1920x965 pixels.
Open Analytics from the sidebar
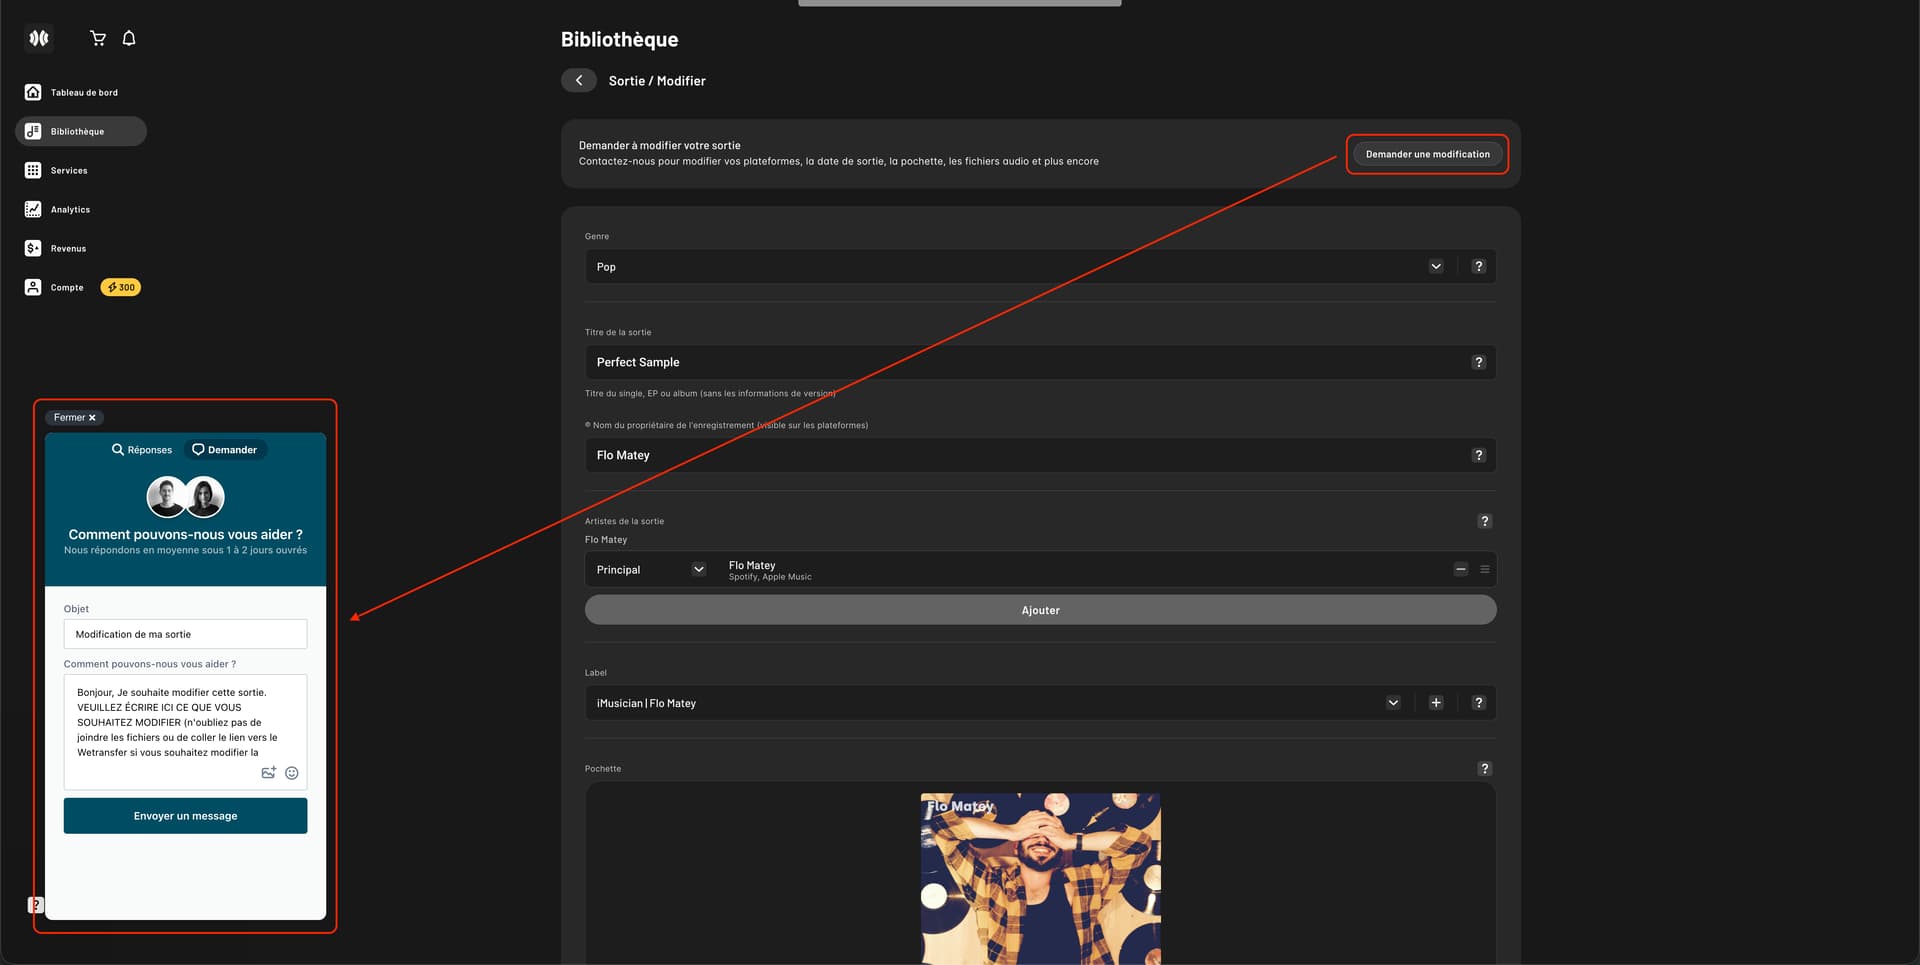pyautogui.click(x=70, y=209)
